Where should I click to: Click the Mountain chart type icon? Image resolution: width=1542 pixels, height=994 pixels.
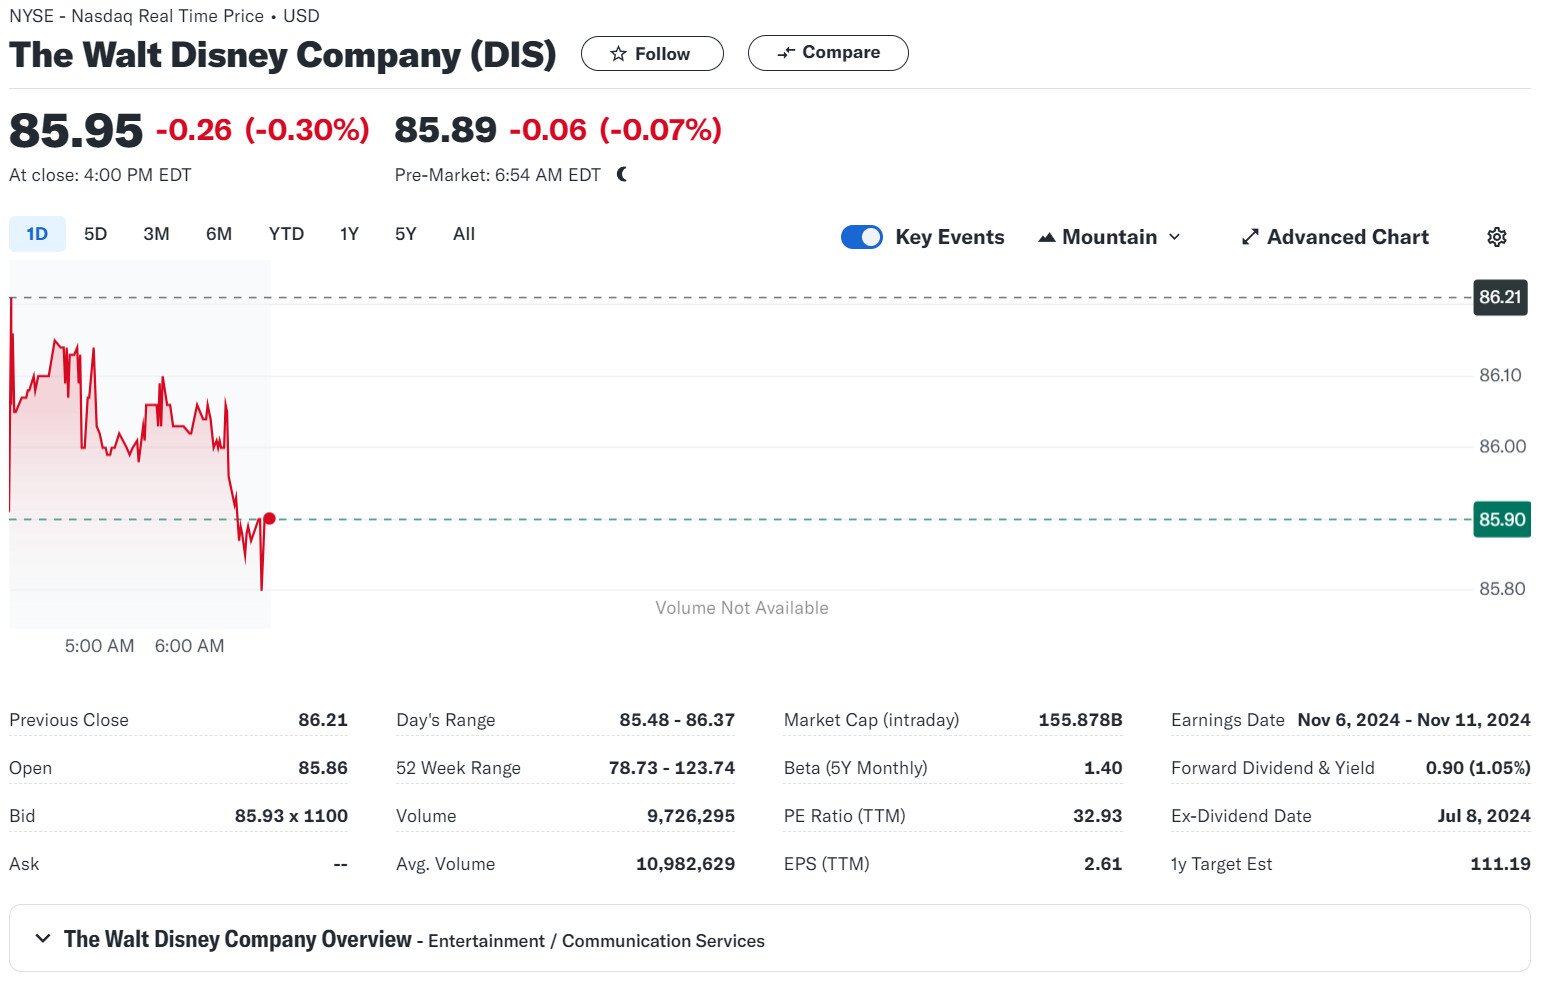[x=1047, y=237]
